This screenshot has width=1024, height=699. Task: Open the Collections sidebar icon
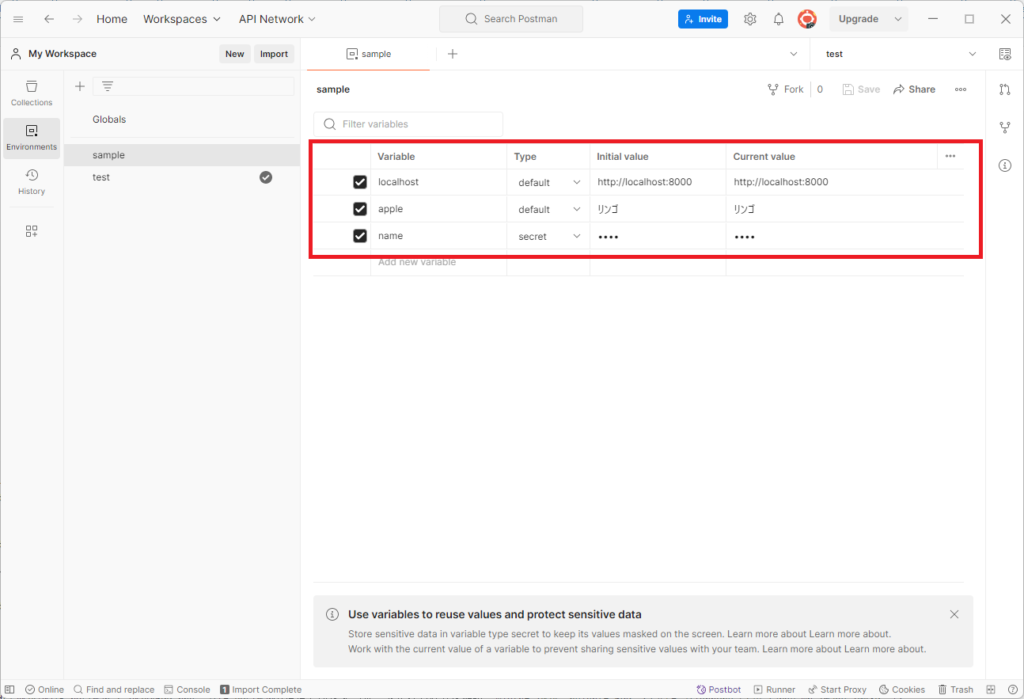click(31, 93)
